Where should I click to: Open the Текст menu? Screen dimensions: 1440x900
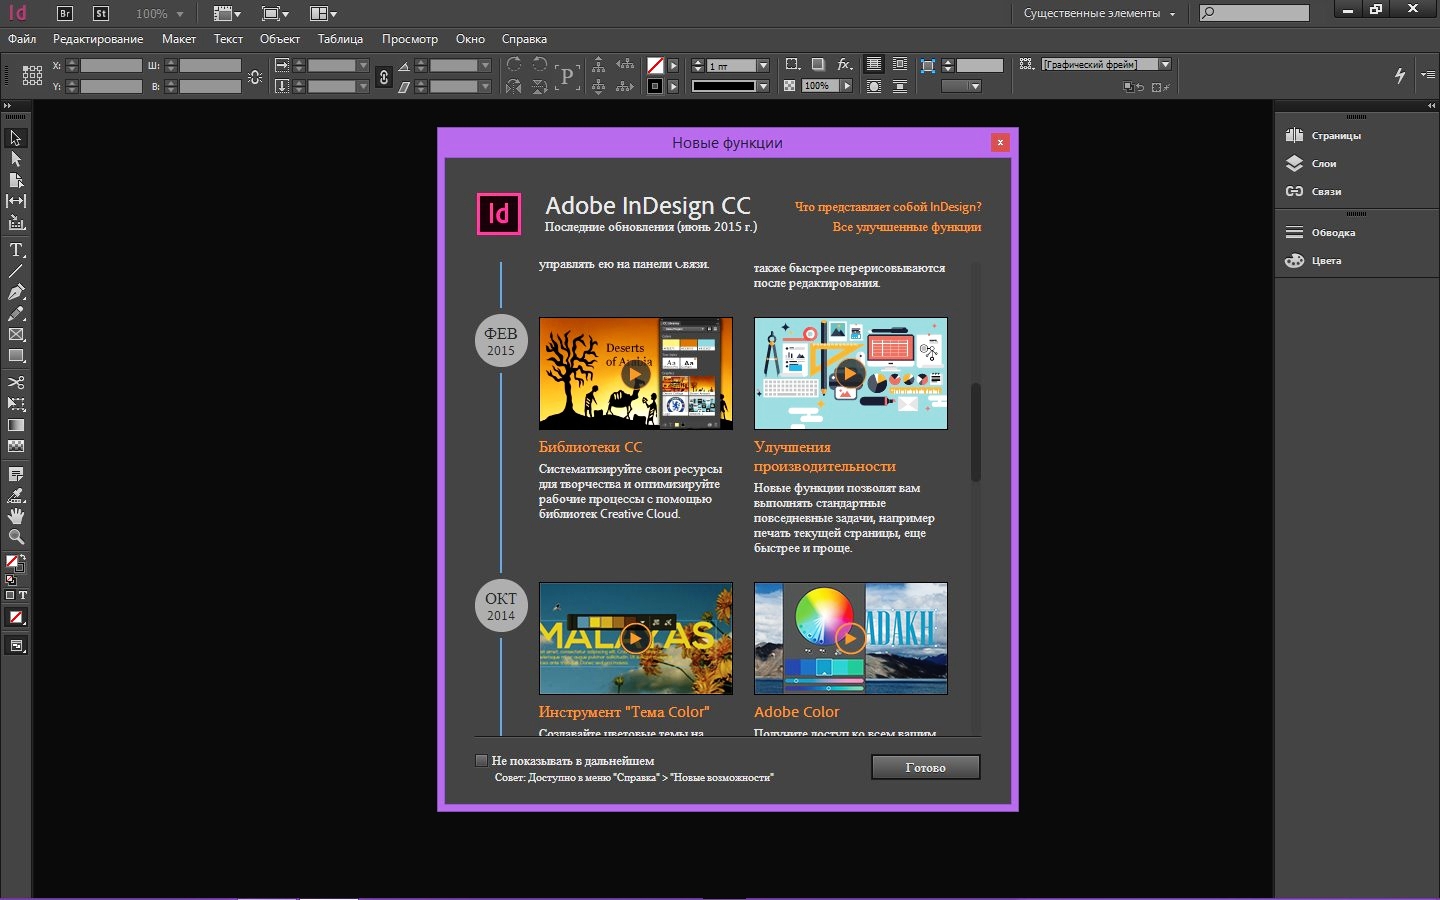[x=228, y=39]
